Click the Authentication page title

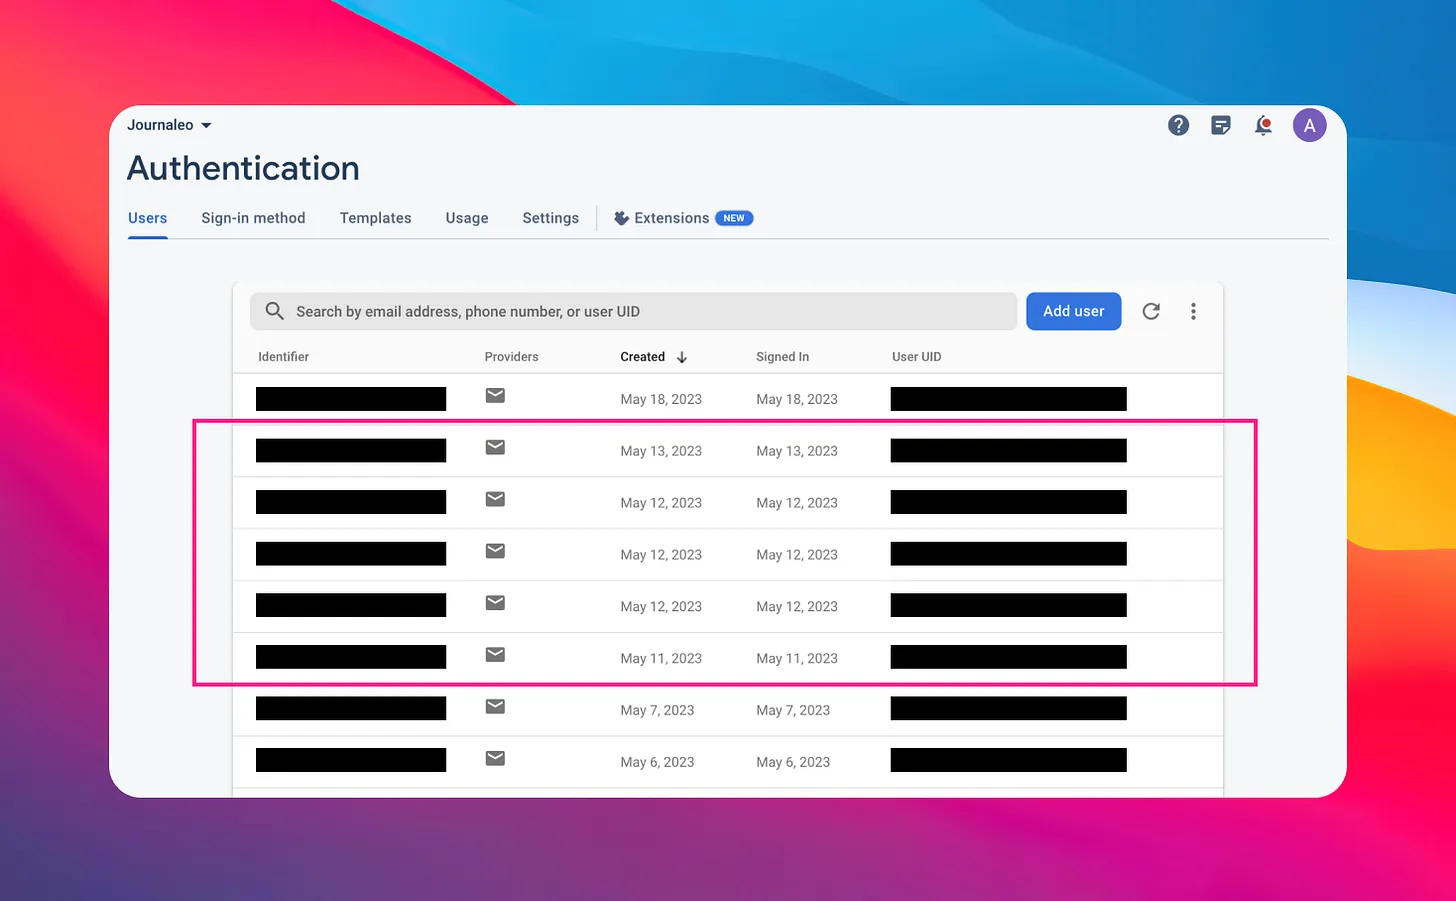243,168
